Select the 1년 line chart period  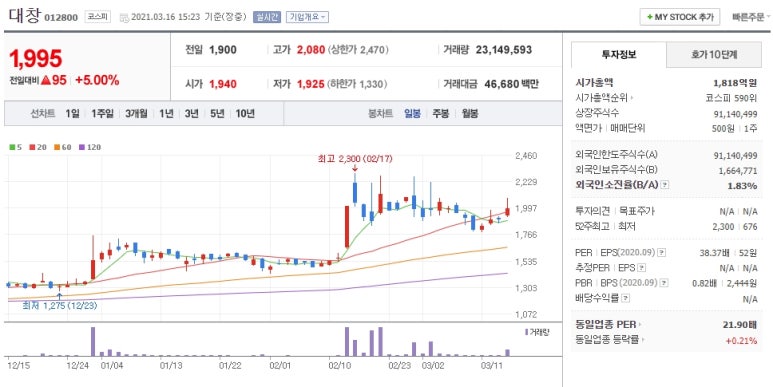tap(166, 114)
